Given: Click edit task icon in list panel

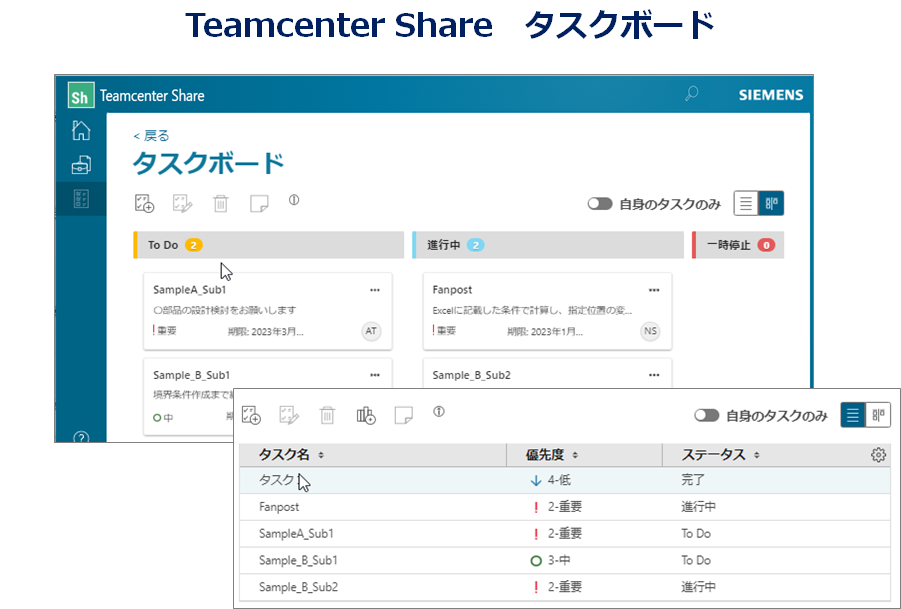Looking at the screenshot, I should tap(289, 415).
